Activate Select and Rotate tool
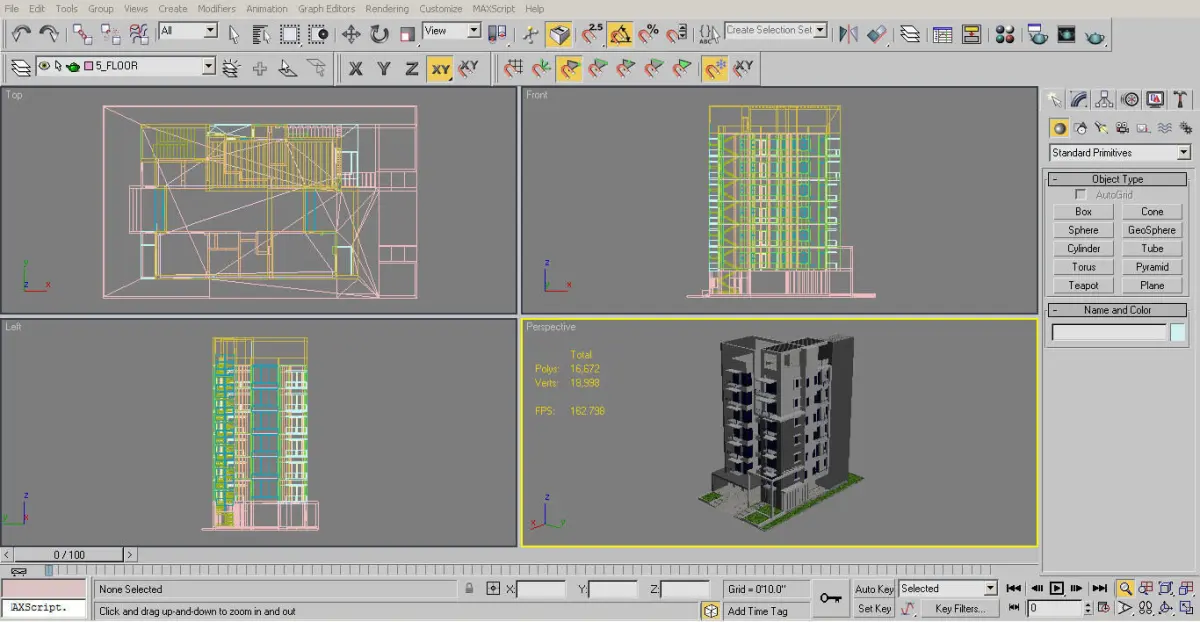Image resolution: width=1200 pixels, height=622 pixels. pos(379,34)
